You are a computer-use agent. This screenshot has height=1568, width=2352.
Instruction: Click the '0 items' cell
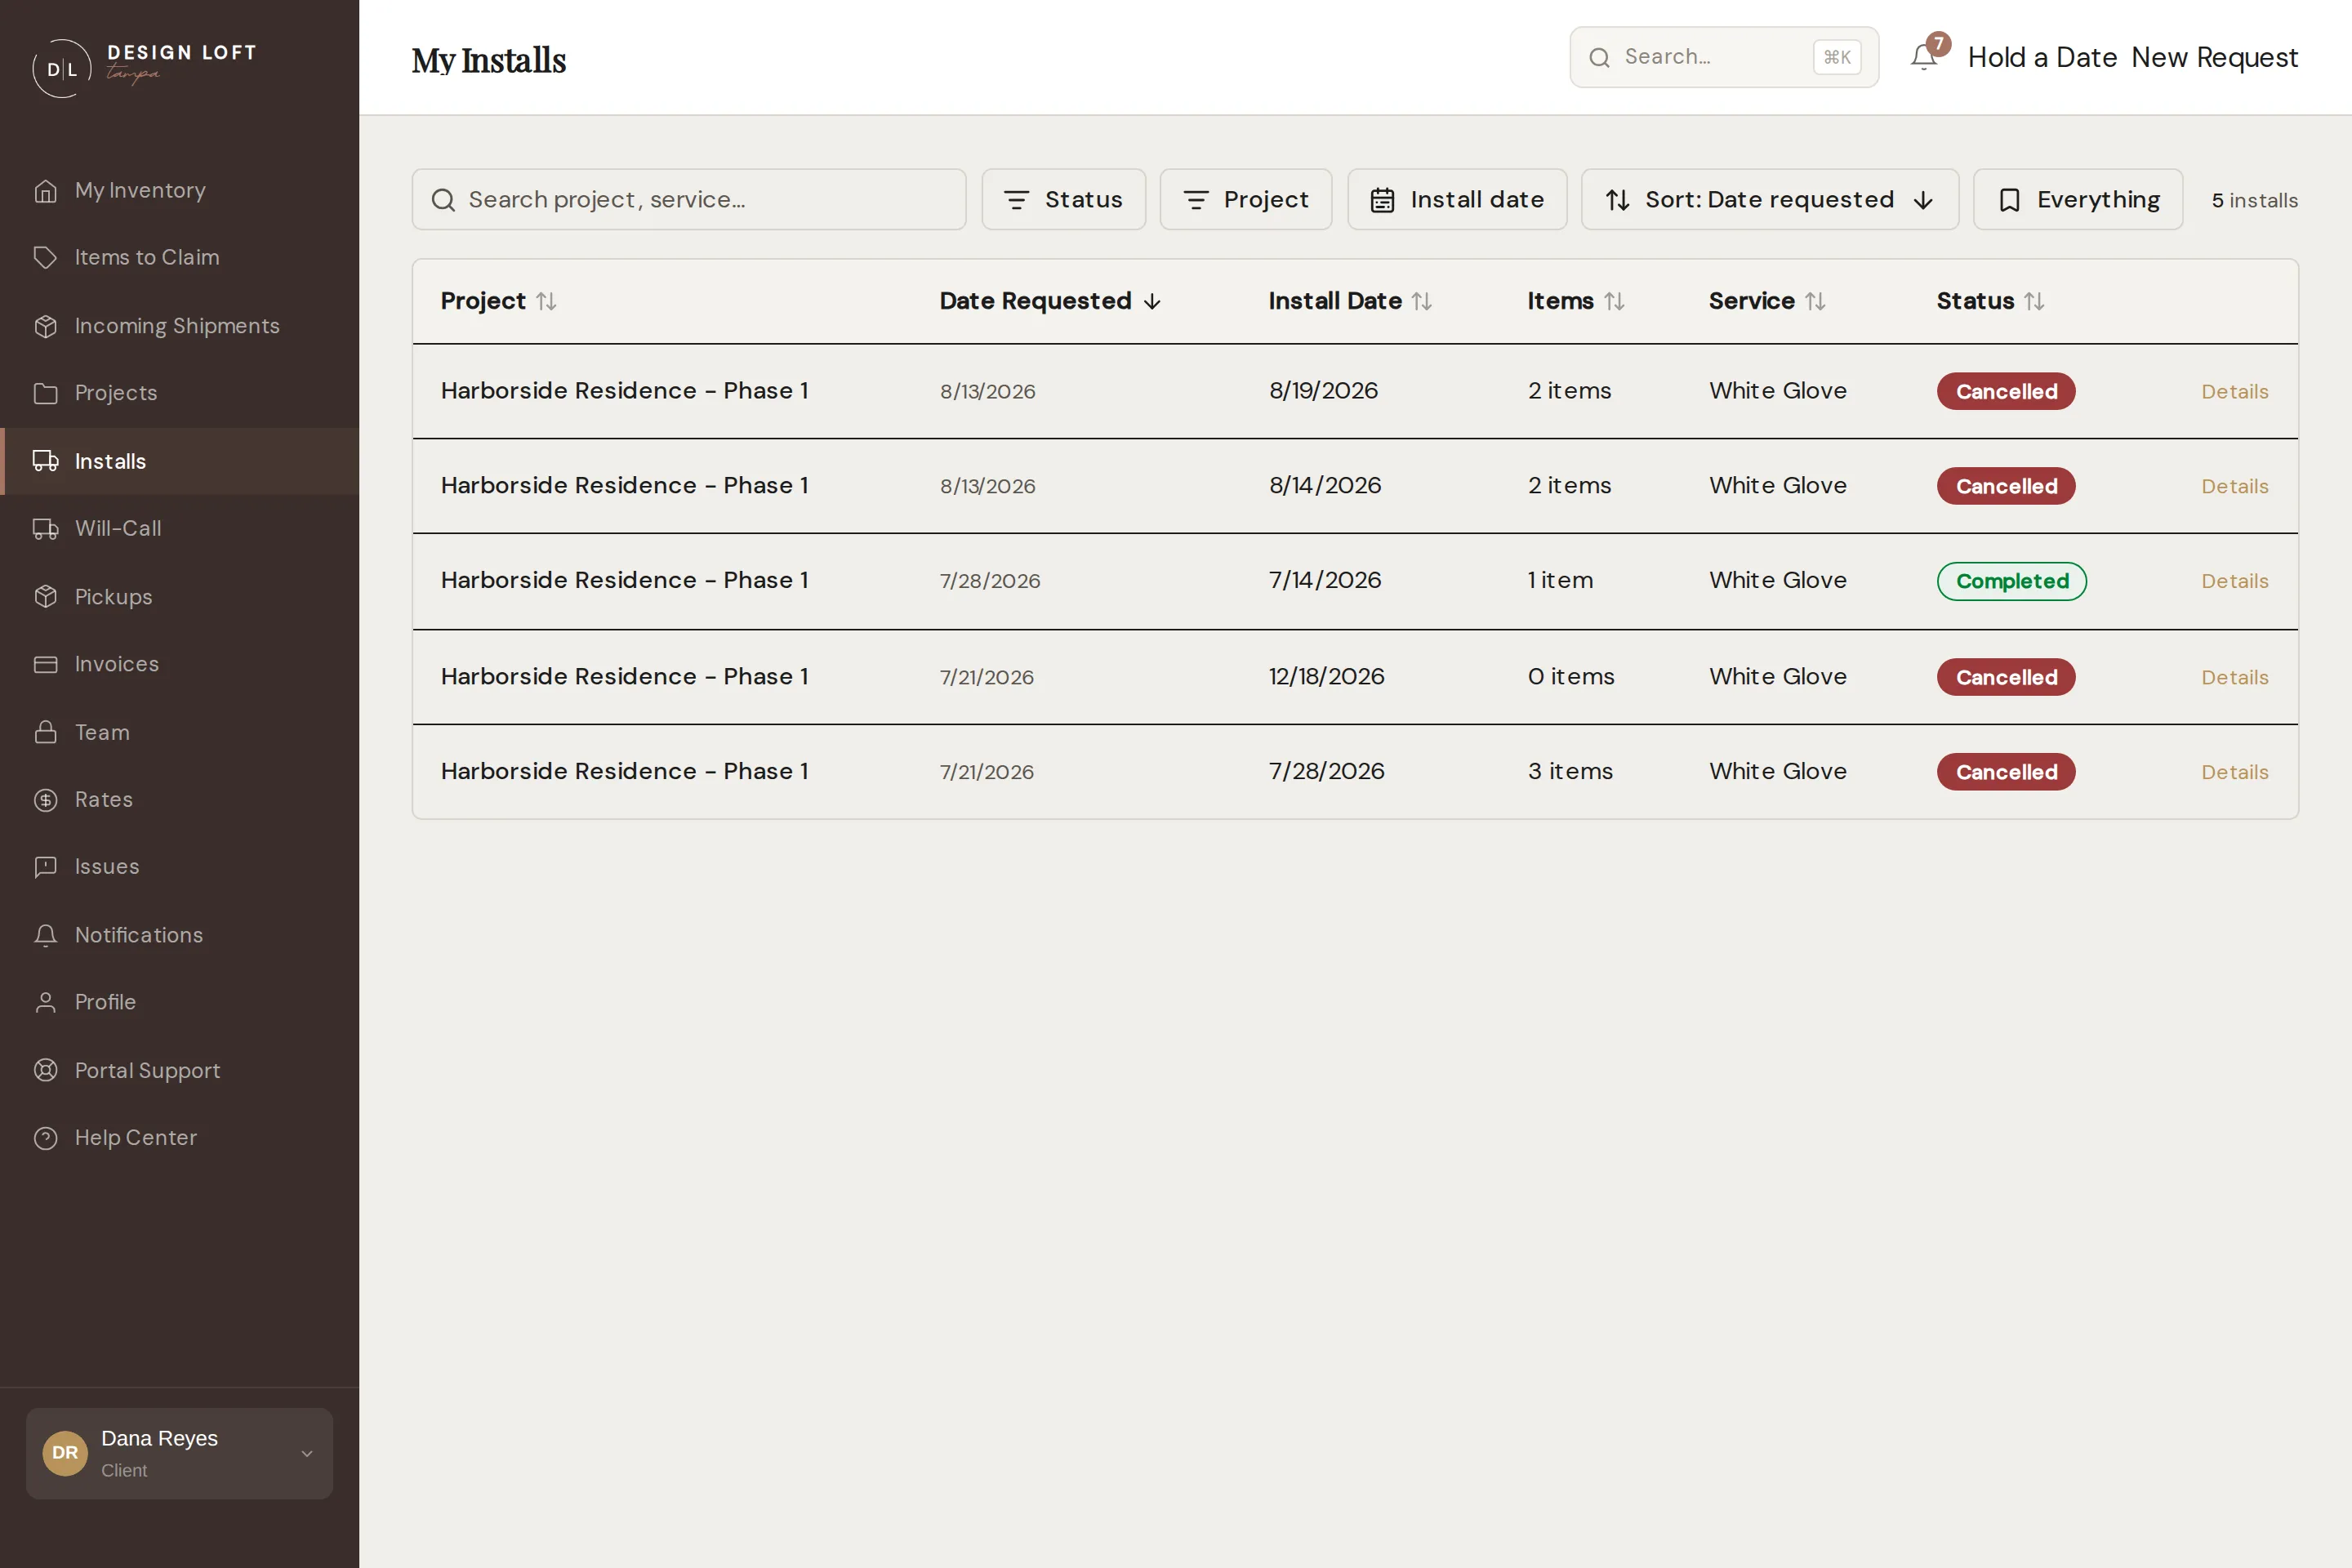(1570, 677)
